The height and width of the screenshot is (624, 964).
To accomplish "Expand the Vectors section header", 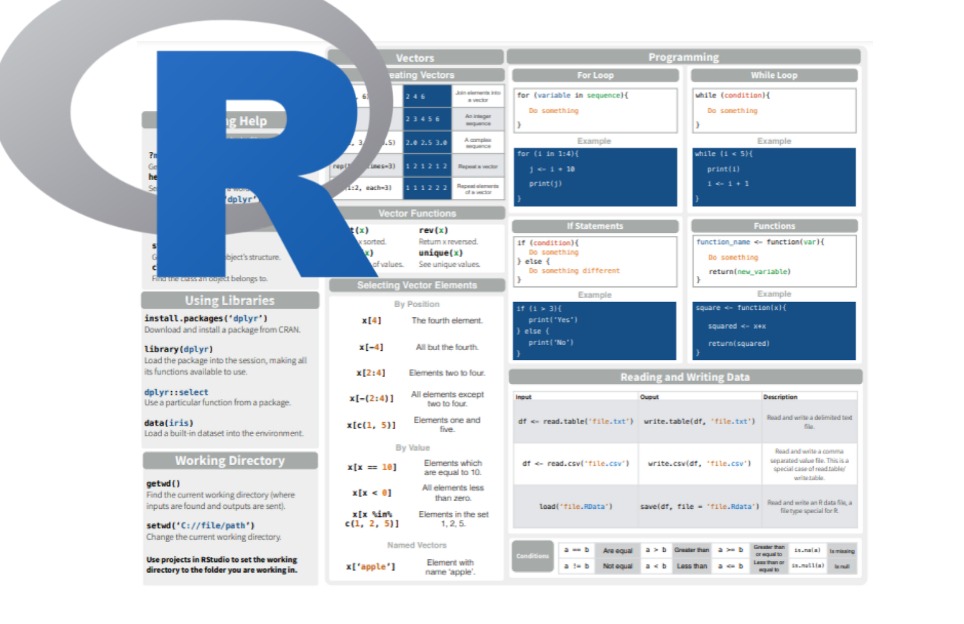I will (x=414, y=57).
